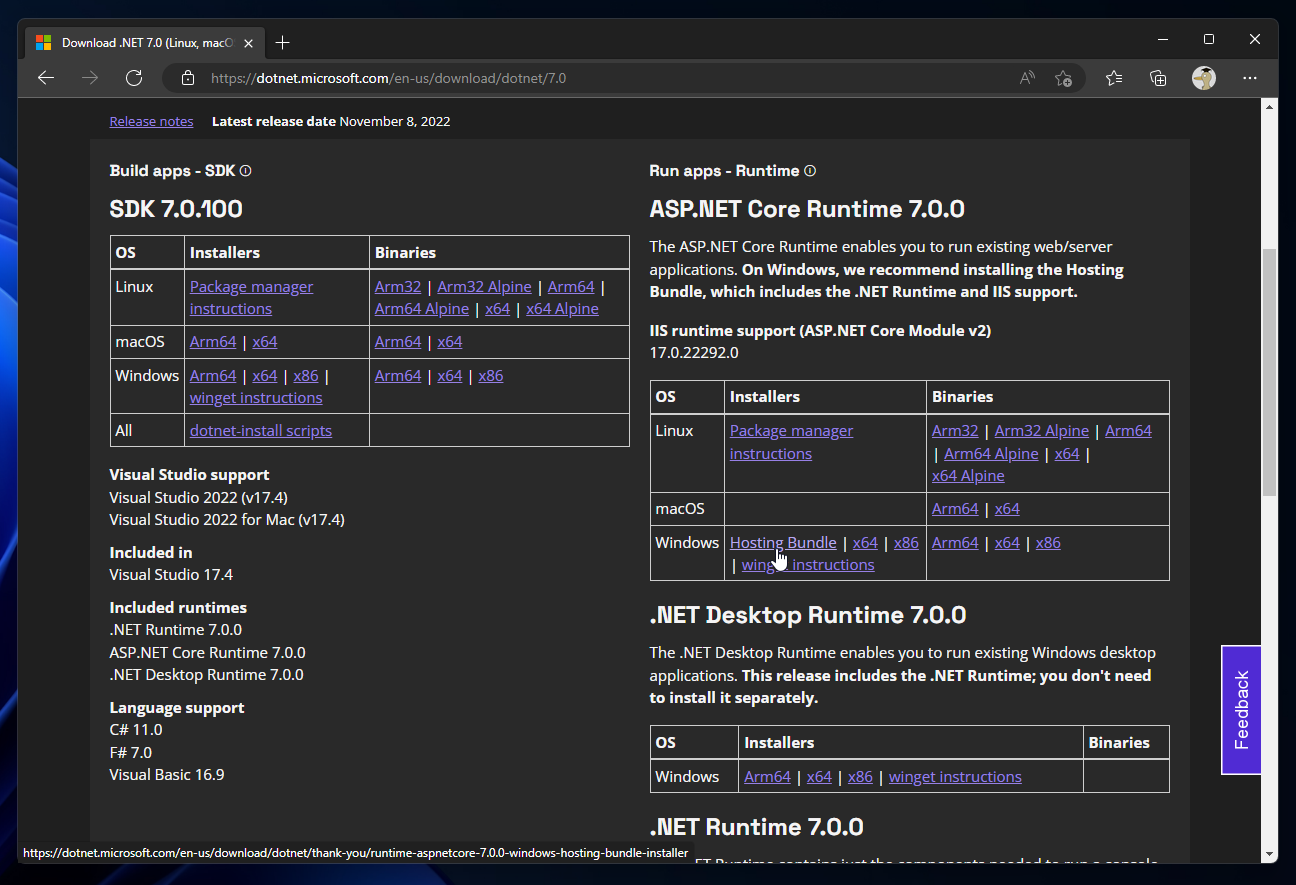1296x885 pixels.
Task: Open a new browser tab
Action: [x=283, y=42]
